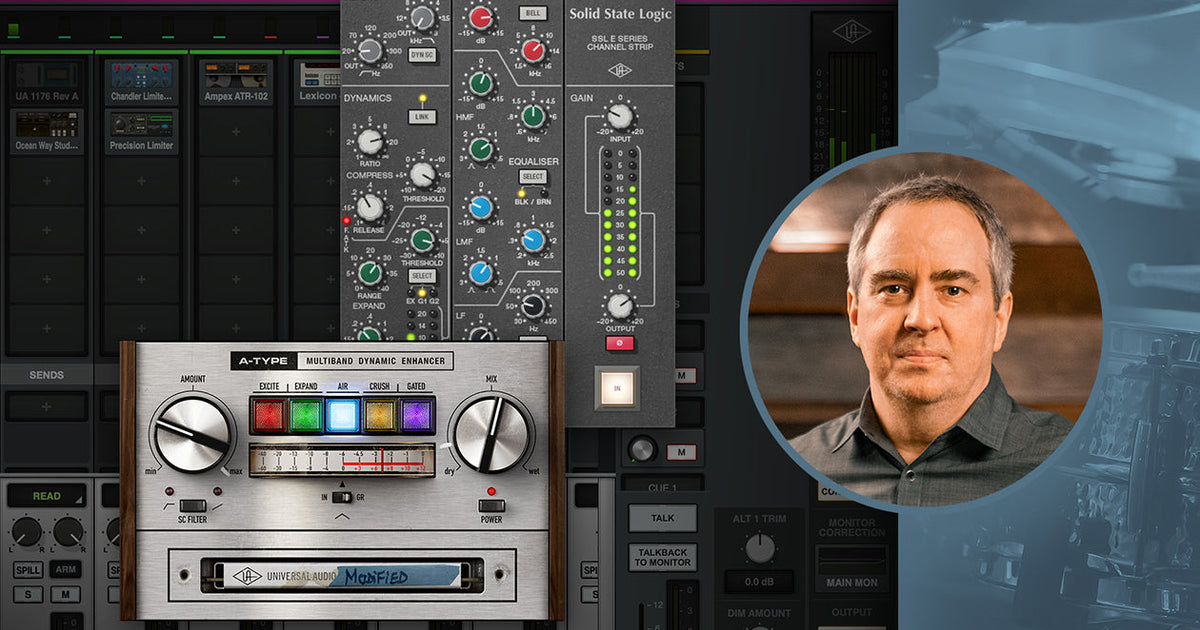This screenshot has height=630, width=1200.
Task: Open the Ampex ATR-102 plugin insert
Action: click(236, 83)
